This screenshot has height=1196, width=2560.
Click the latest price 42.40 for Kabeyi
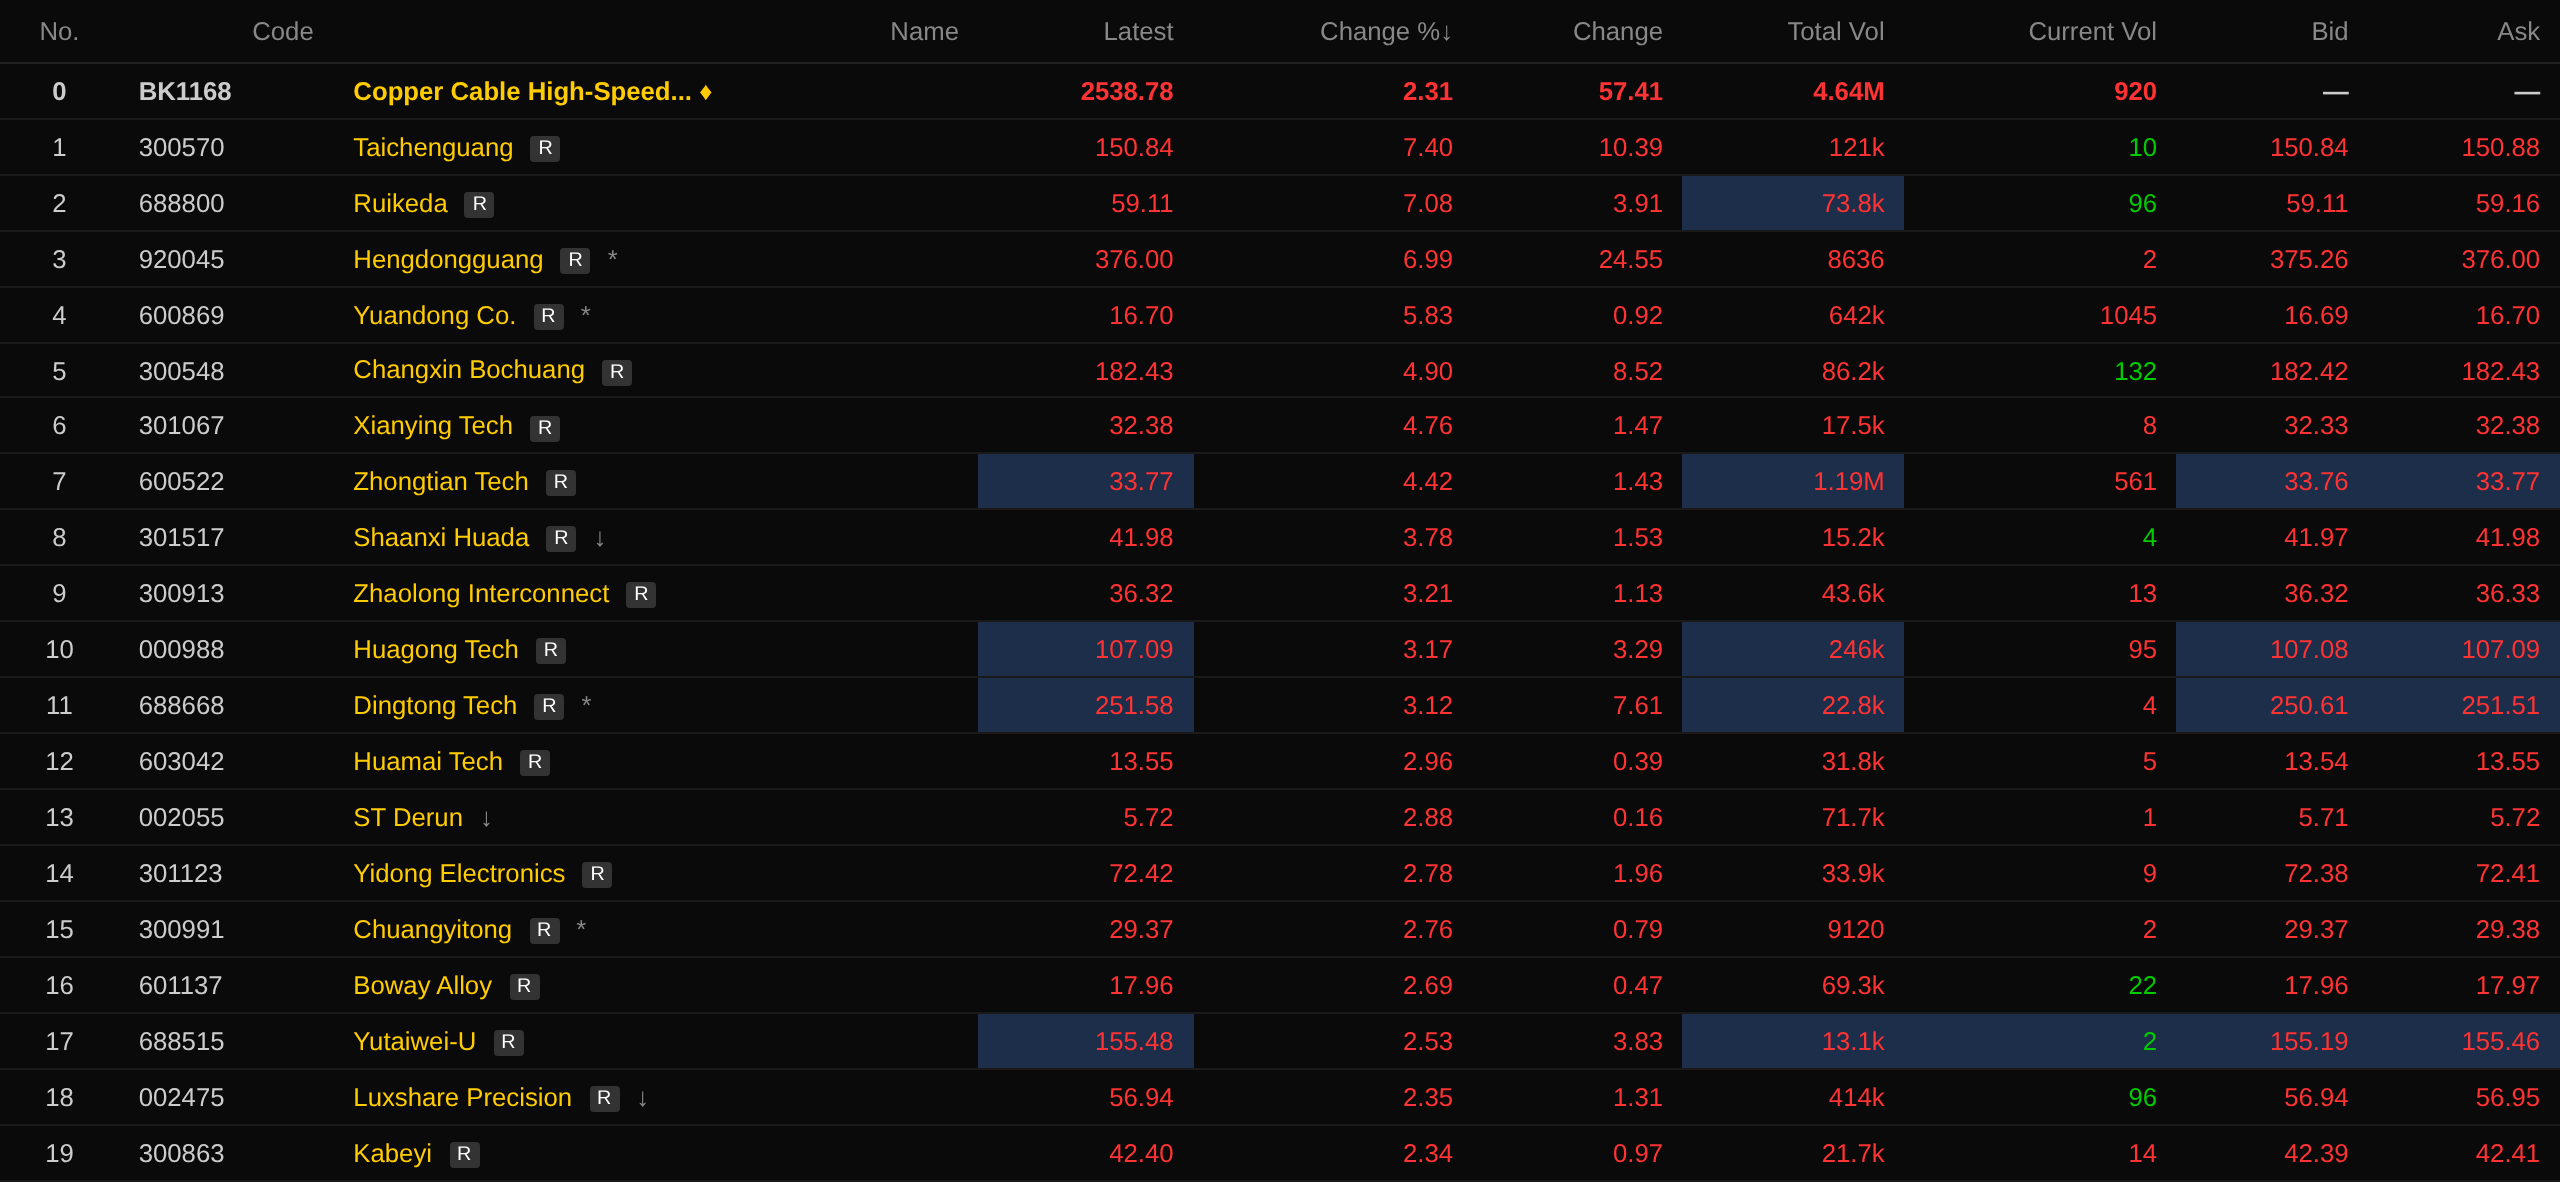point(1141,1154)
